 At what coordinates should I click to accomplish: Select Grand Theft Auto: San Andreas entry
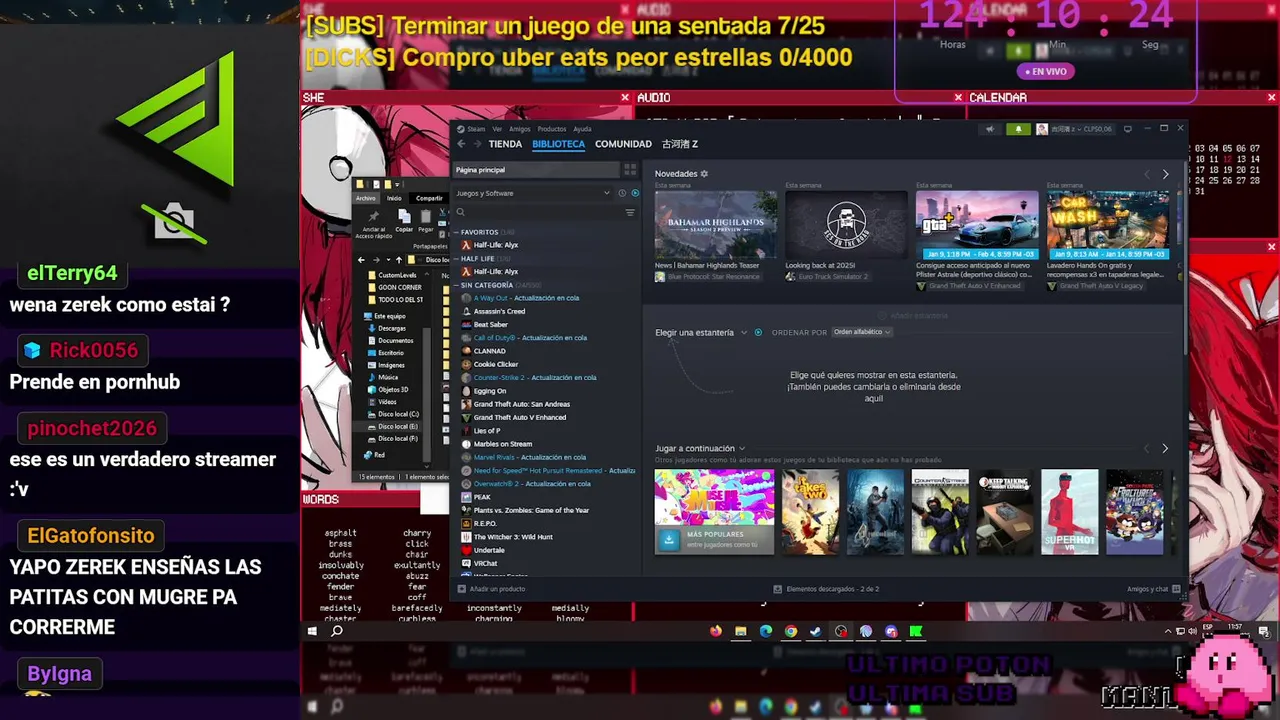514,404
